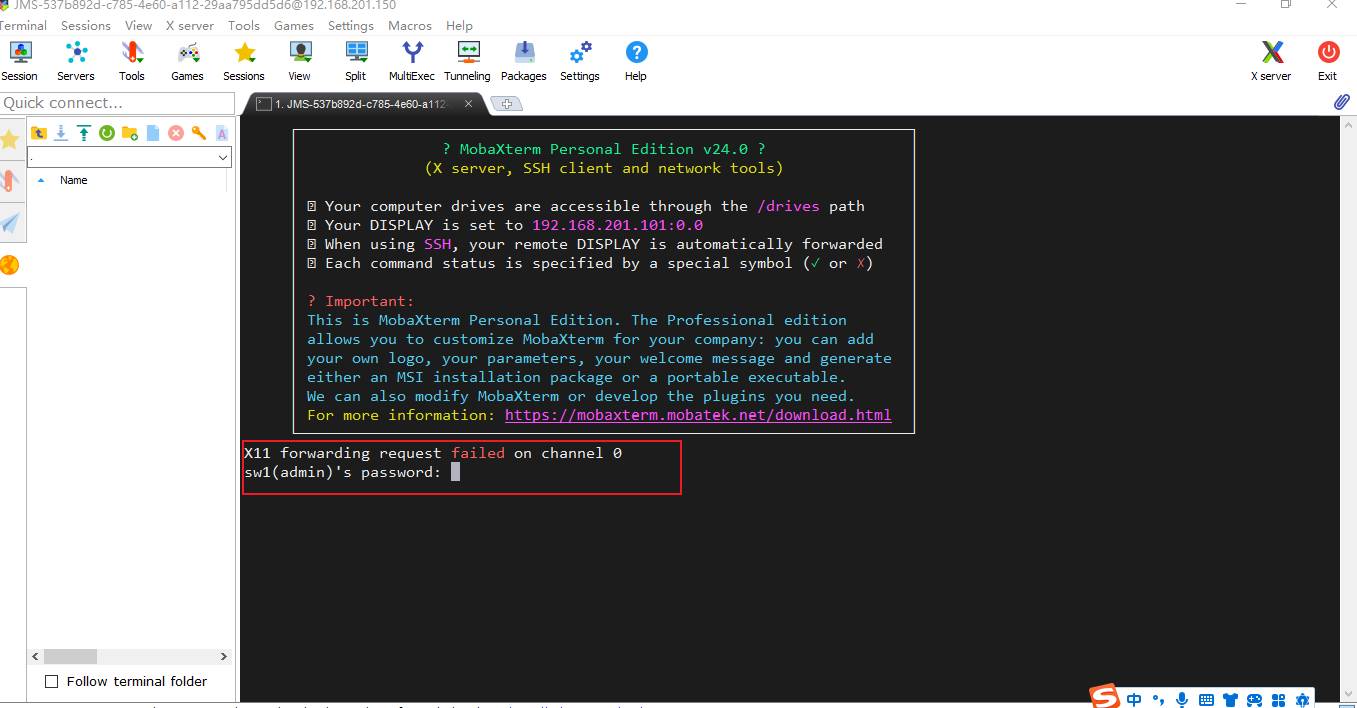Open the Sogou skin shirt icon
1357x708 pixels.
coord(1230,700)
